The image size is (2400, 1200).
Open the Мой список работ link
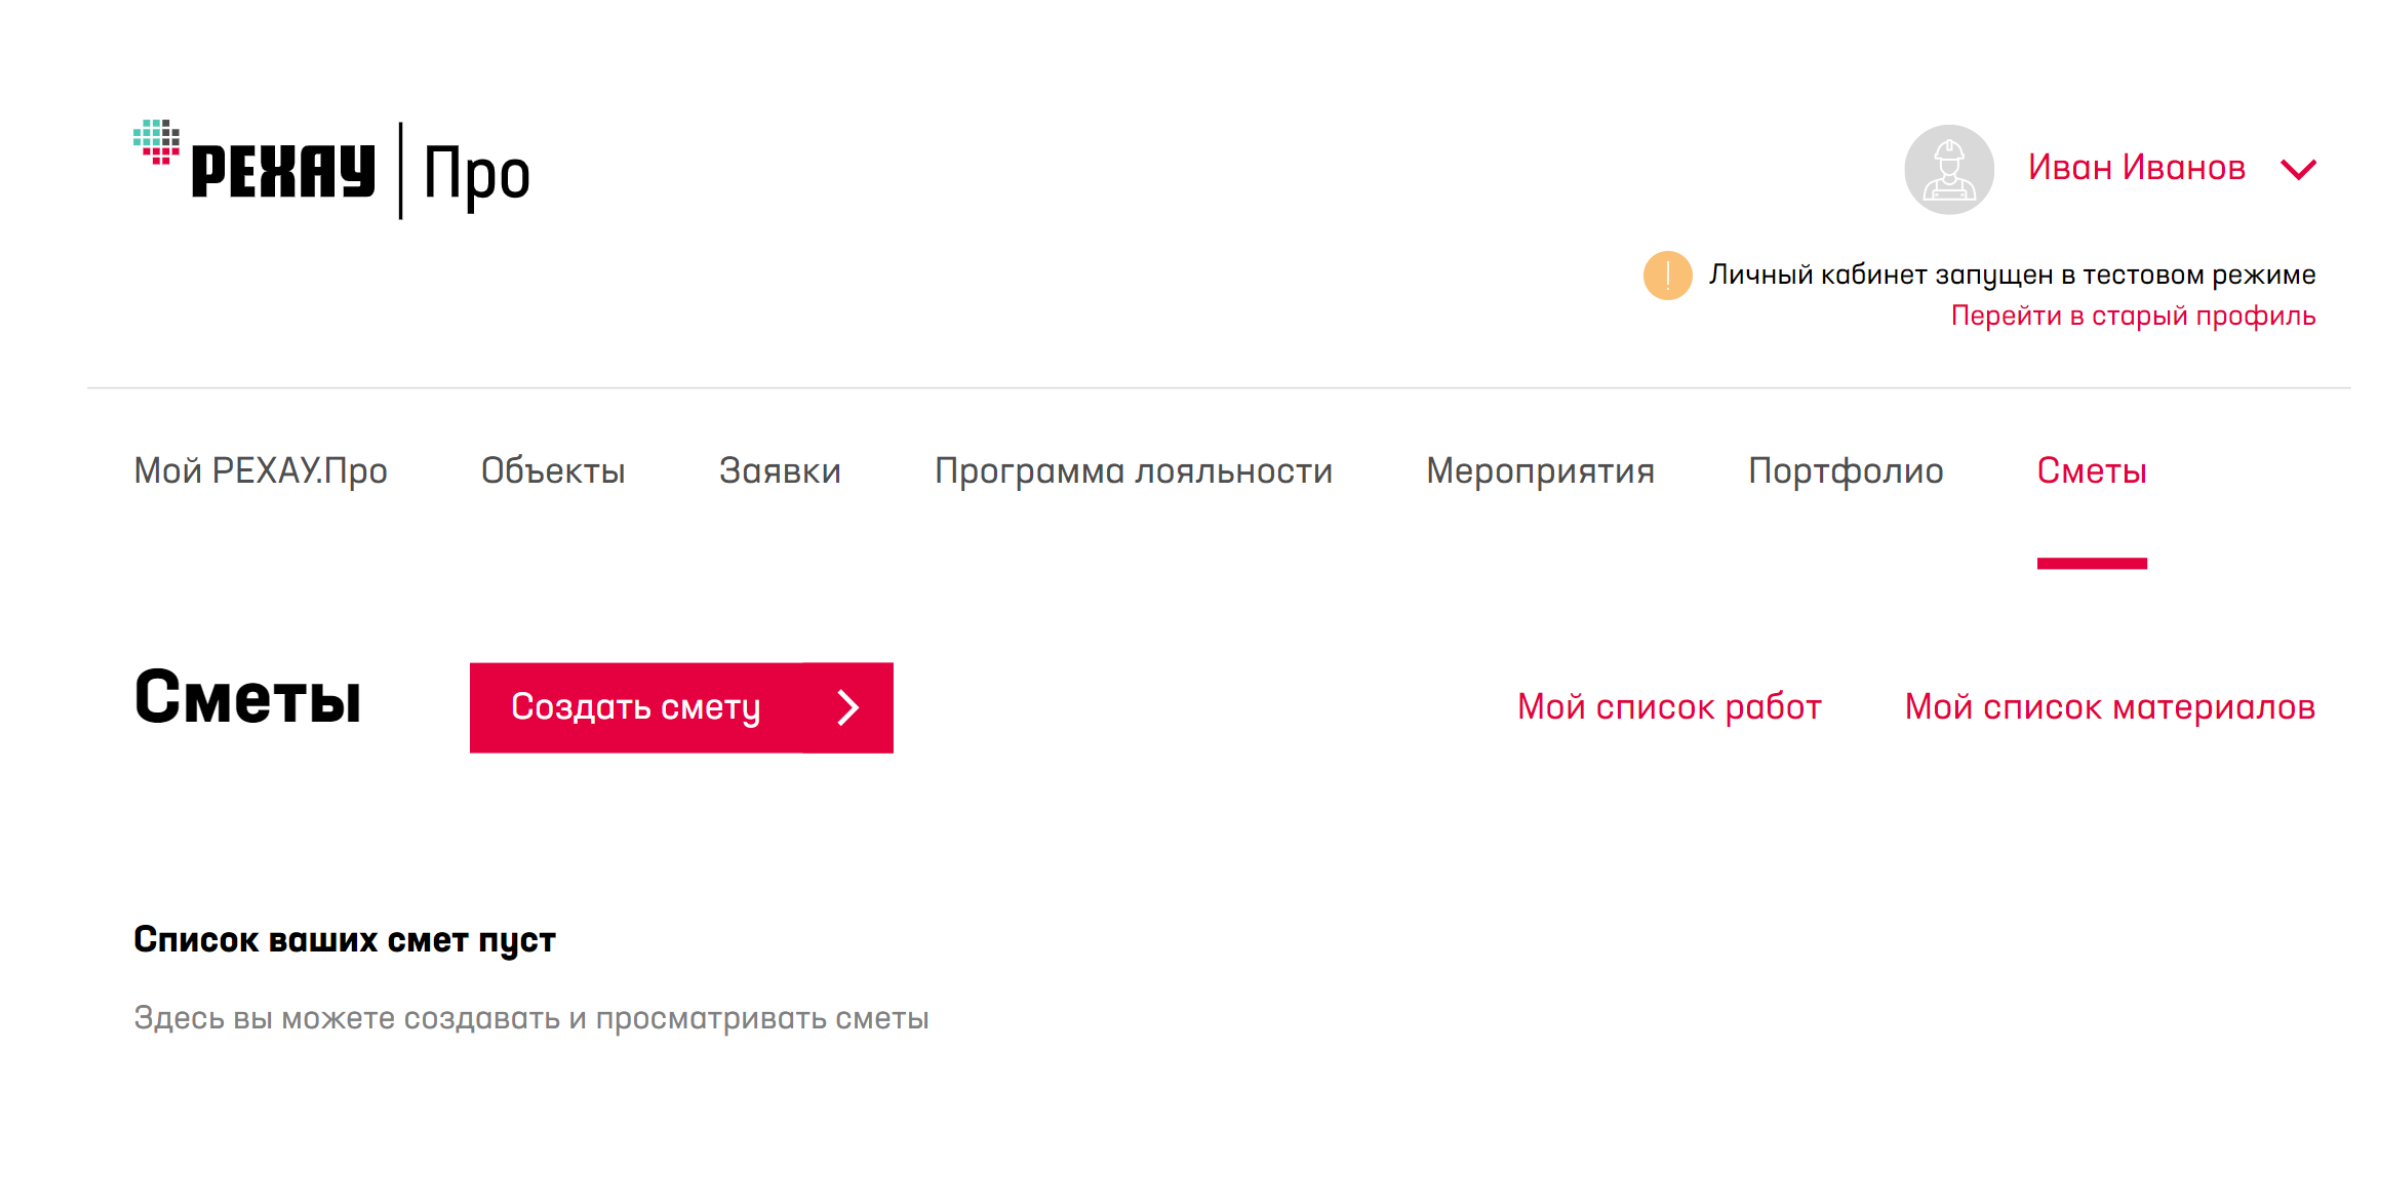click(1669, 707)
